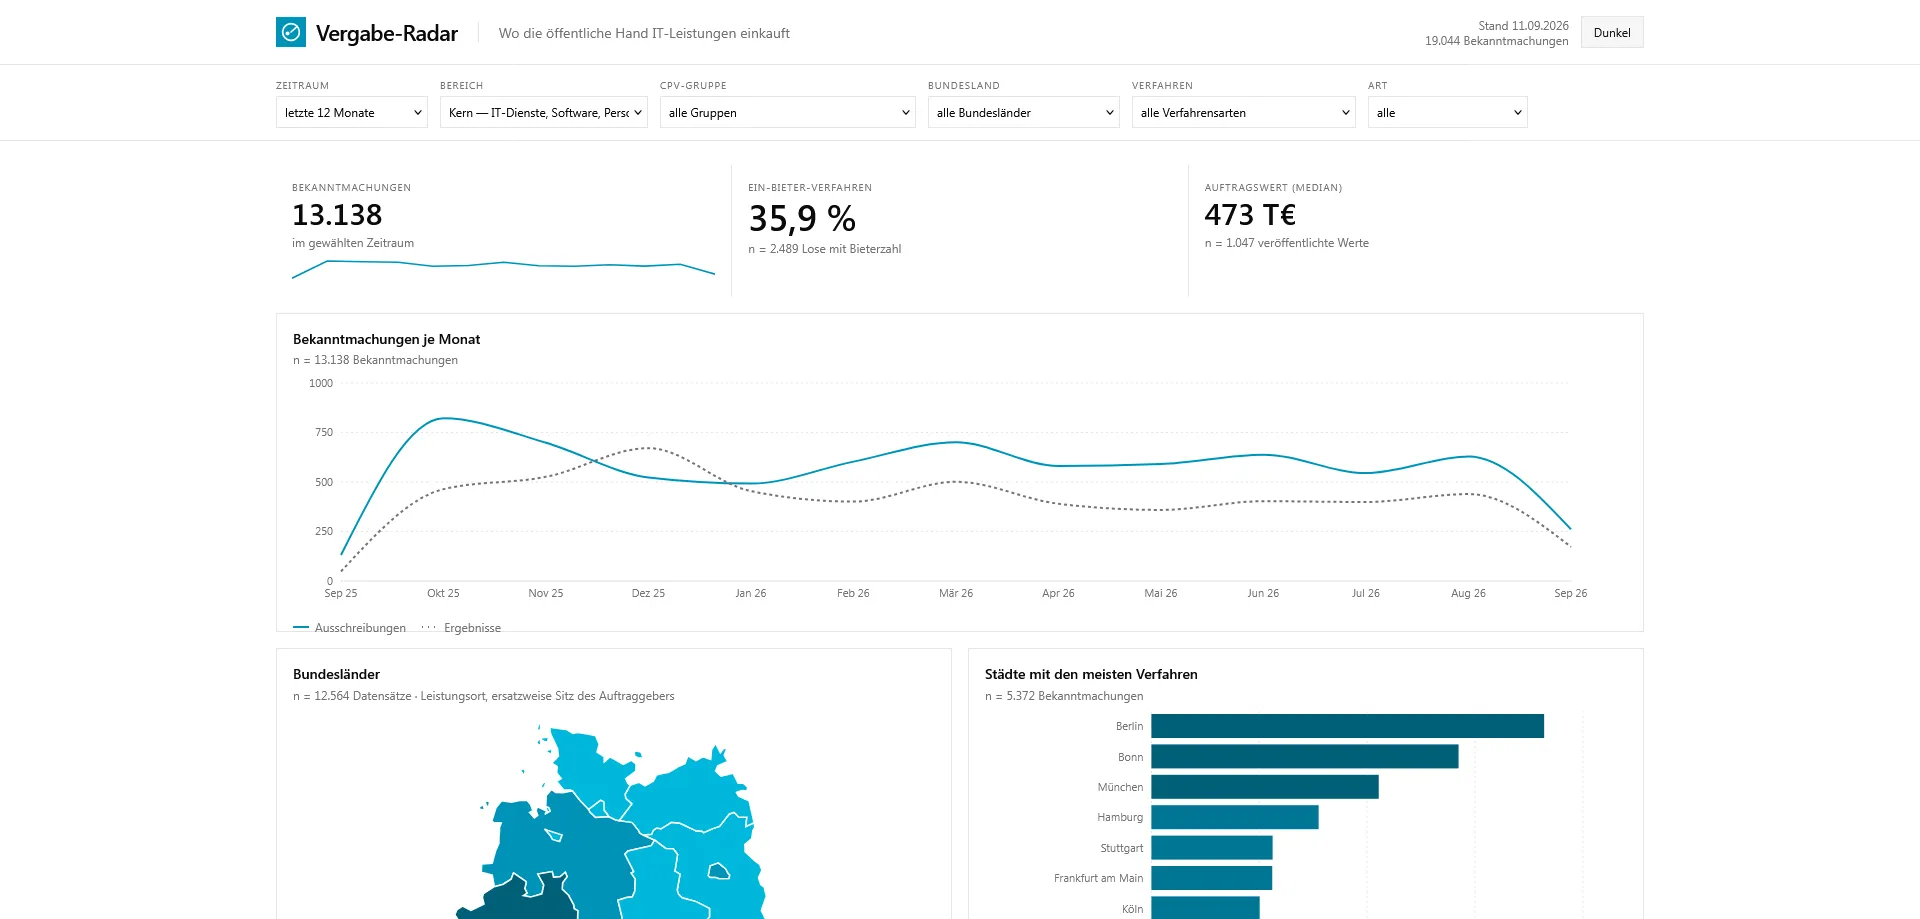
Task: Click the München bar
Action: coord(1265,787)
